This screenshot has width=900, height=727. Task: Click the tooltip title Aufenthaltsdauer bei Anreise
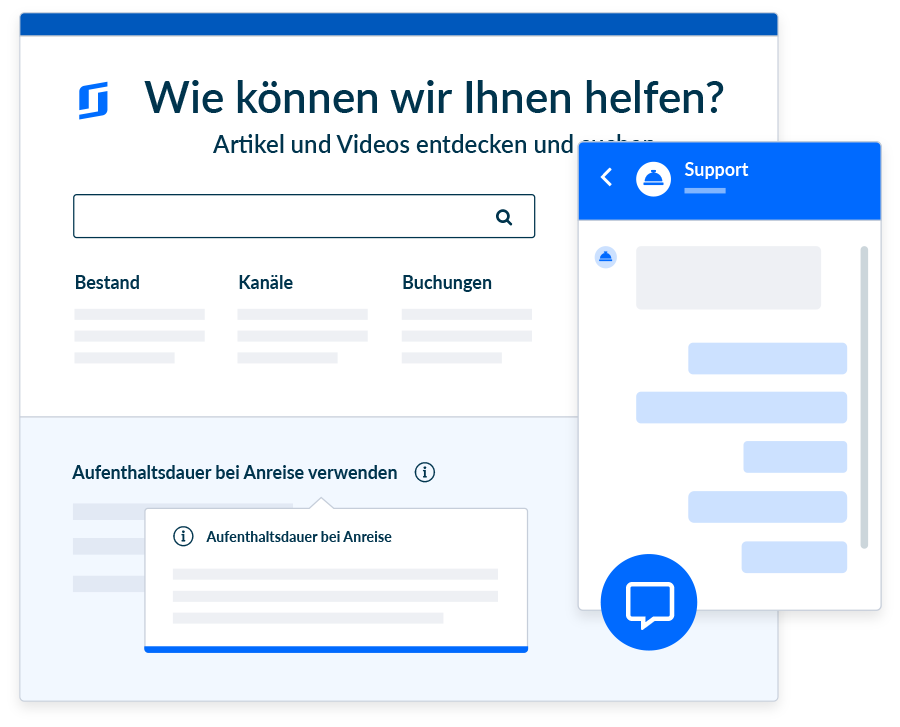(299, 537)
